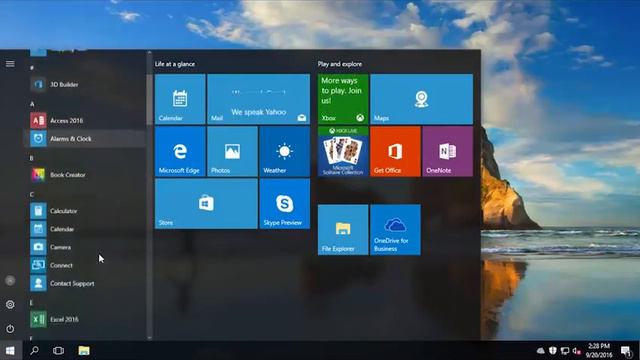Open taskbar Search magnifier
Viewport: 640px width, 360px height.
34,351
